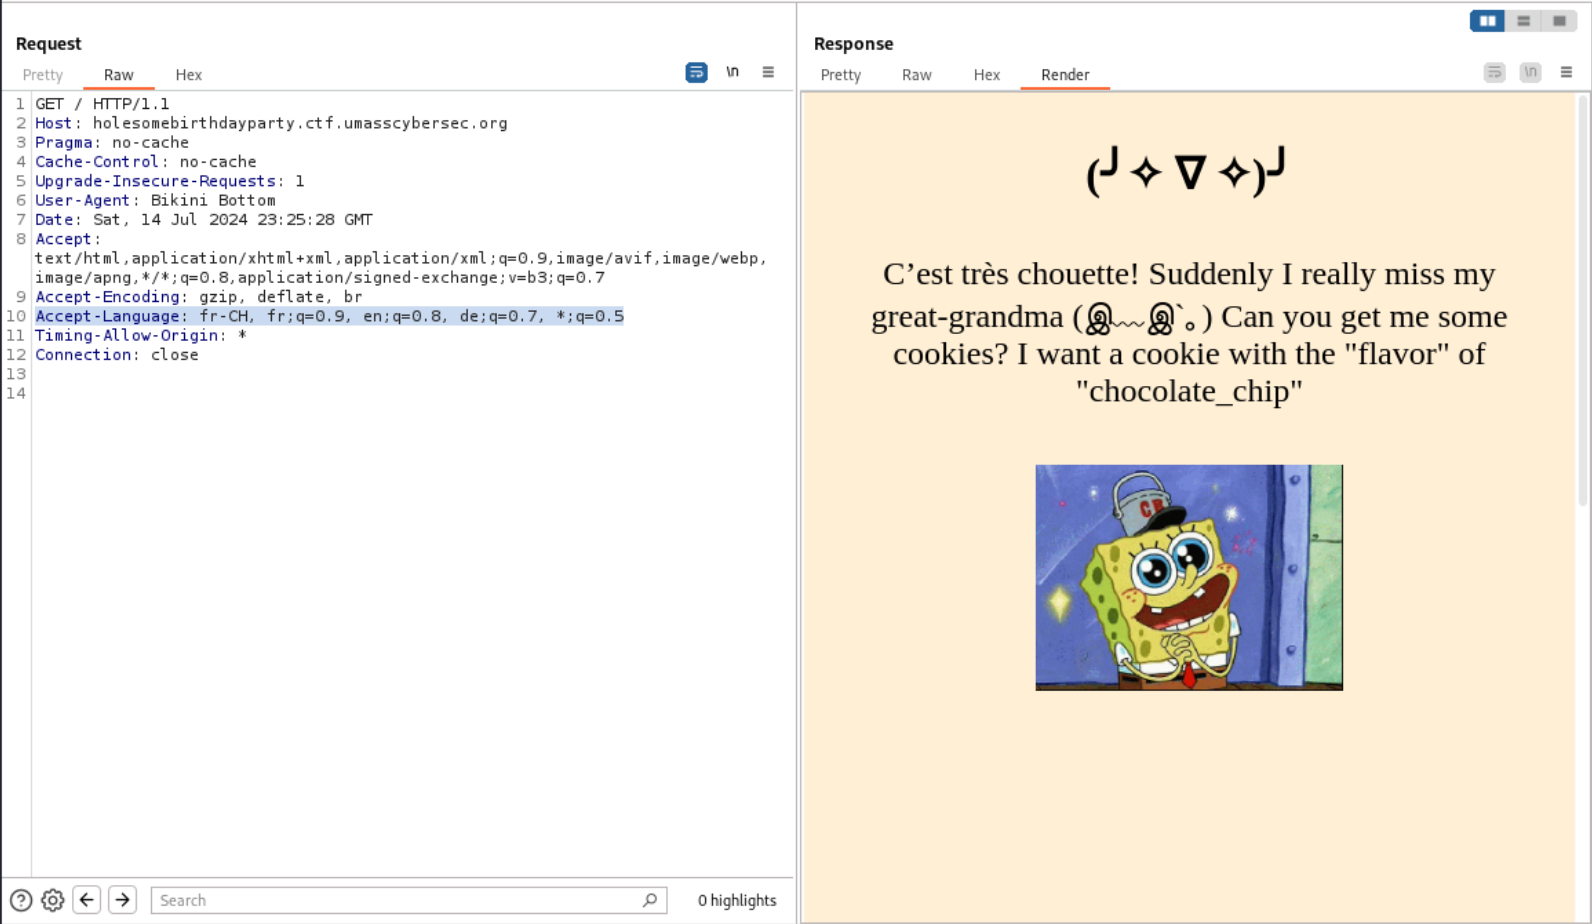This screenshot has height=924, width=1592.
Task: Go to previous search match arrow
Action: [x=87, y=900]
